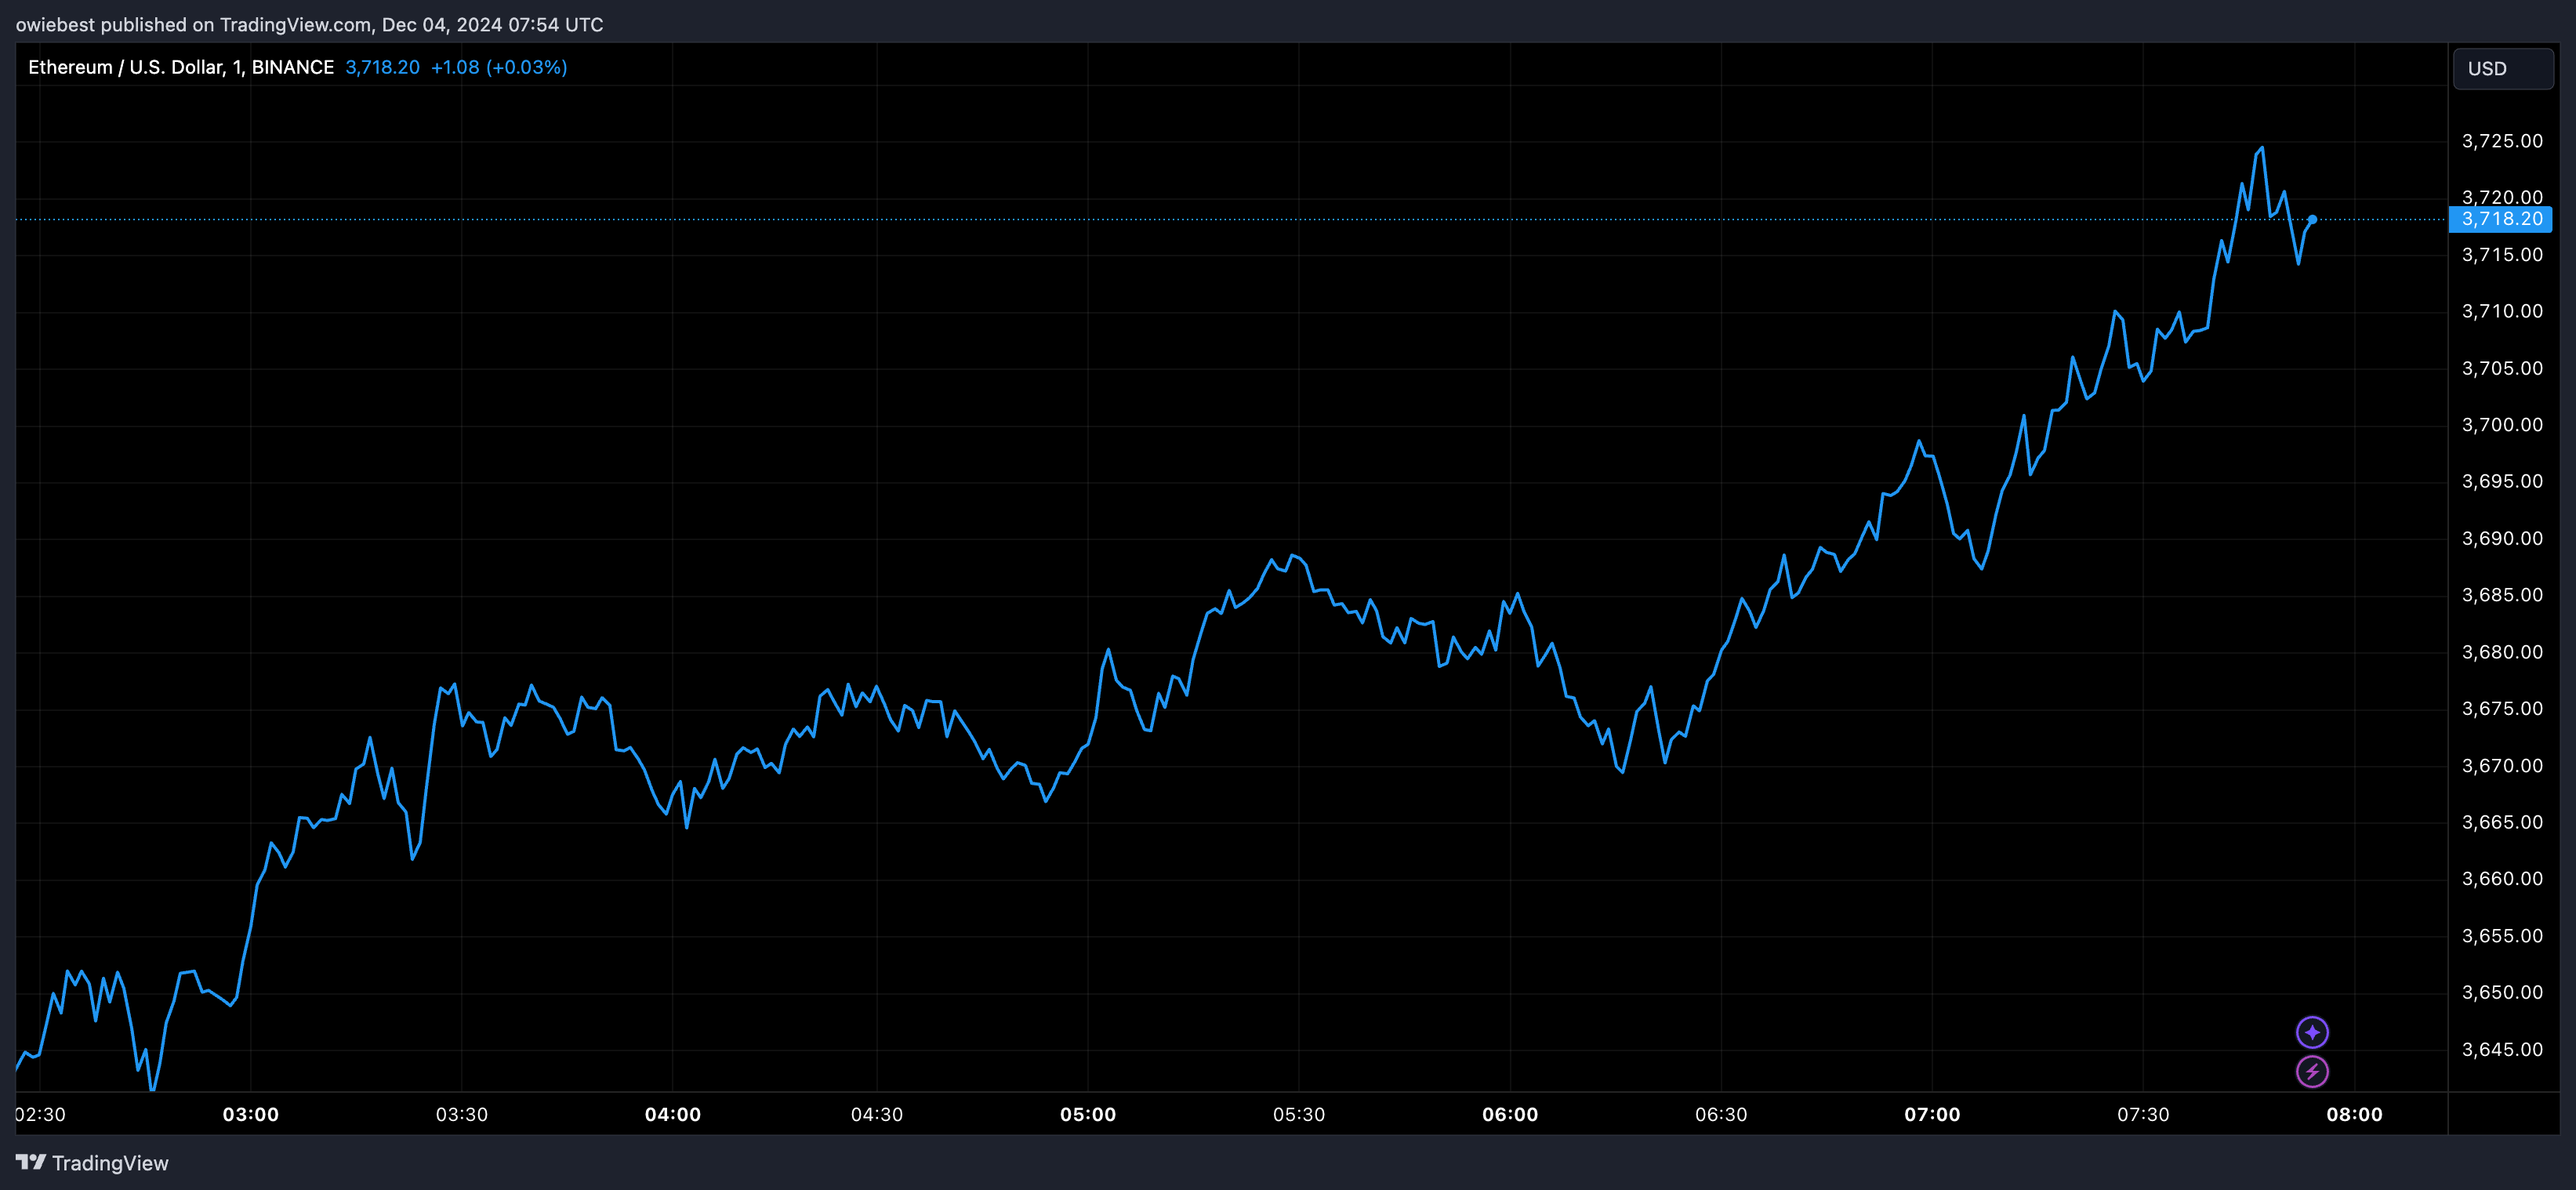Click the 06:30 time axis label

click(1721, 1114)
